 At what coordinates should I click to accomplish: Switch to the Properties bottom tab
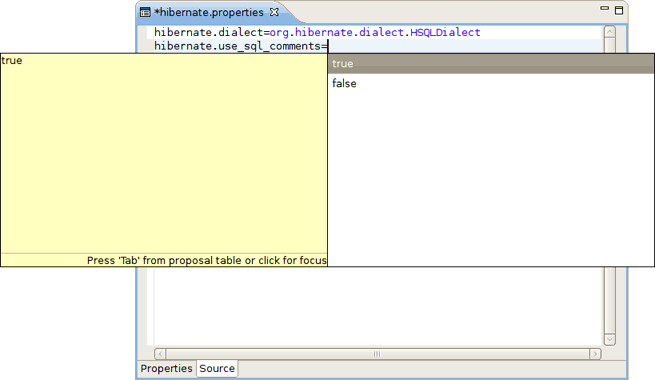pyautogui.click(x=166, y=369)
